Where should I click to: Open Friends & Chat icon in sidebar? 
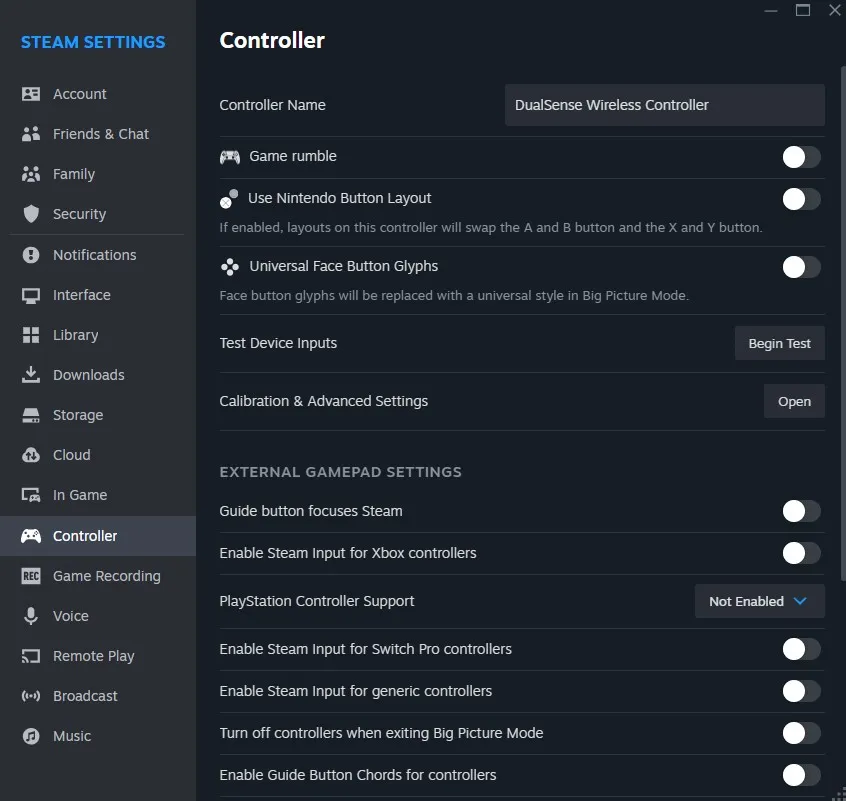point(31,134)
